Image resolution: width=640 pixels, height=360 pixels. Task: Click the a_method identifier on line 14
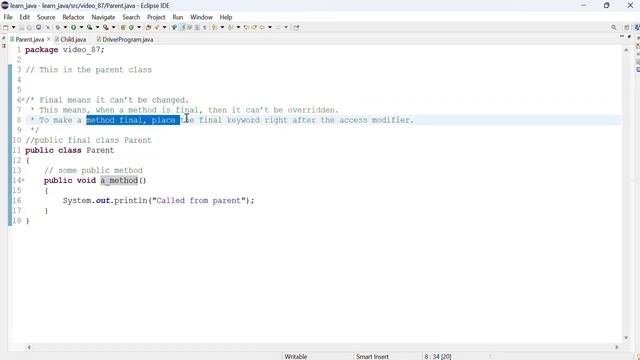click(119, 180)
